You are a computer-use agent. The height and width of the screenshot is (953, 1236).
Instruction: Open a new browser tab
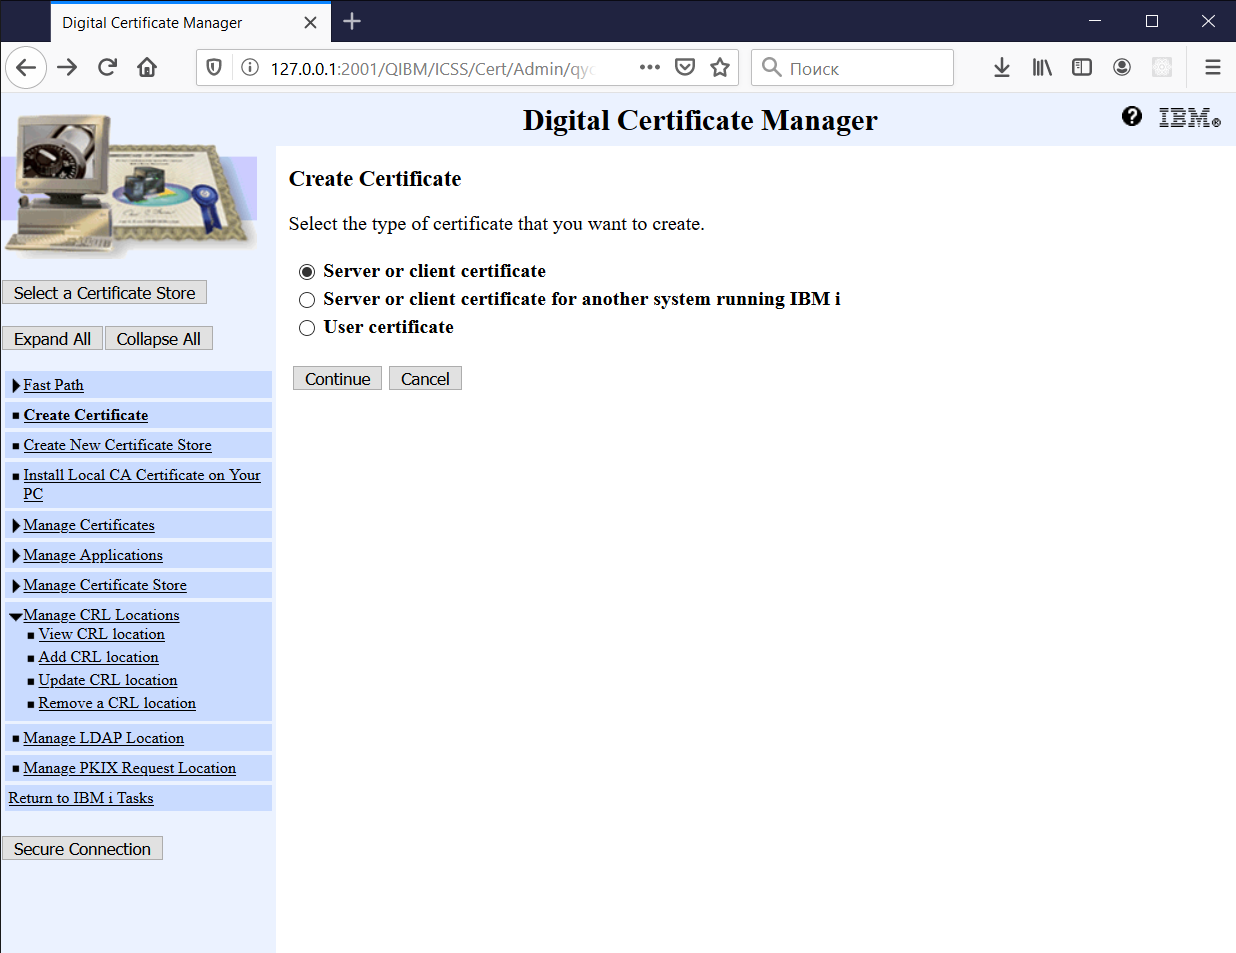coord(352,21)
